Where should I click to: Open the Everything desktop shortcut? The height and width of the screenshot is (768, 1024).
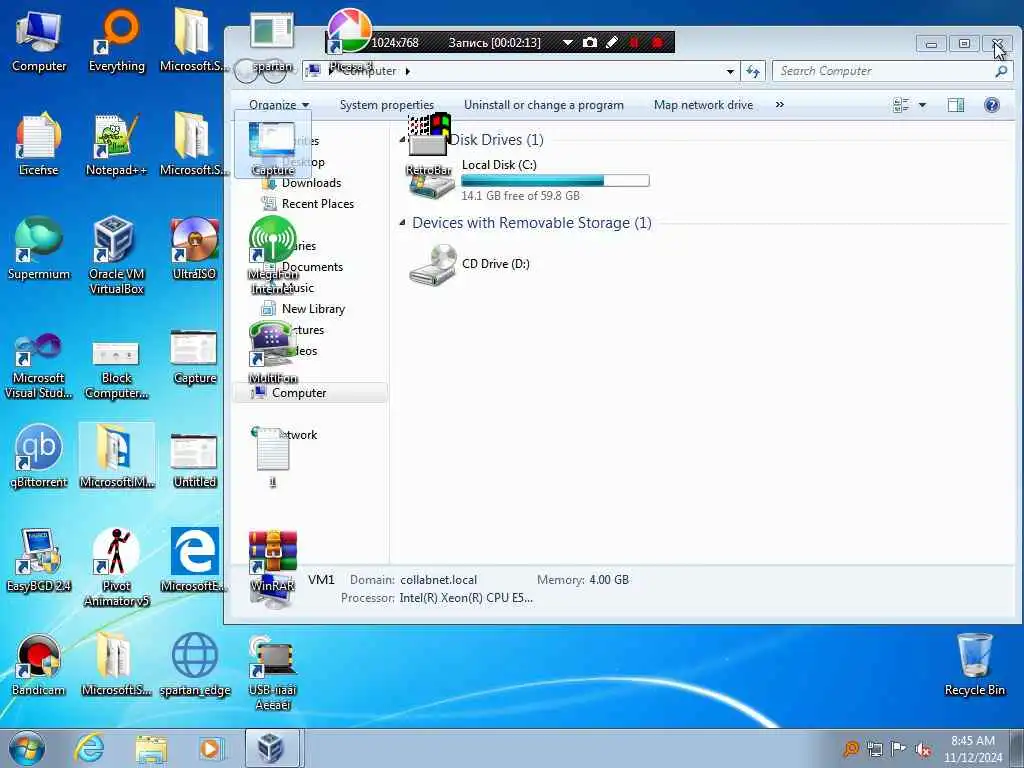coord(116,42)
